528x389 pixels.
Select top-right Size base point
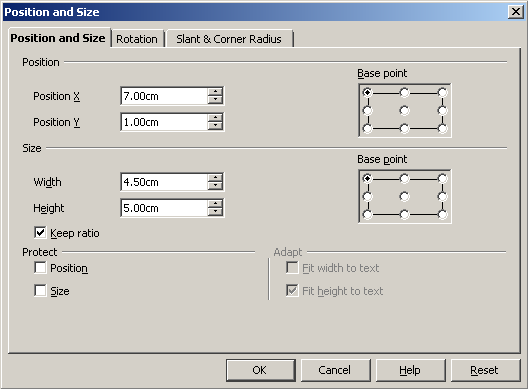pyautogui.click(x=442, y=178)
